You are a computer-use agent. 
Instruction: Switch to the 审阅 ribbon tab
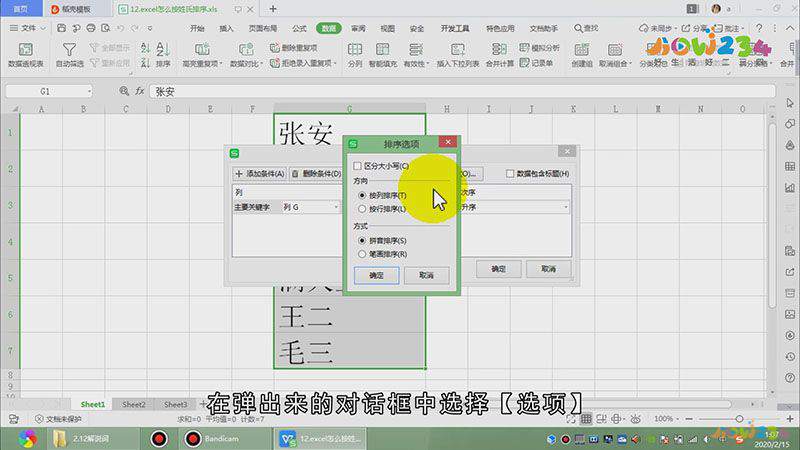pos(358,28)
